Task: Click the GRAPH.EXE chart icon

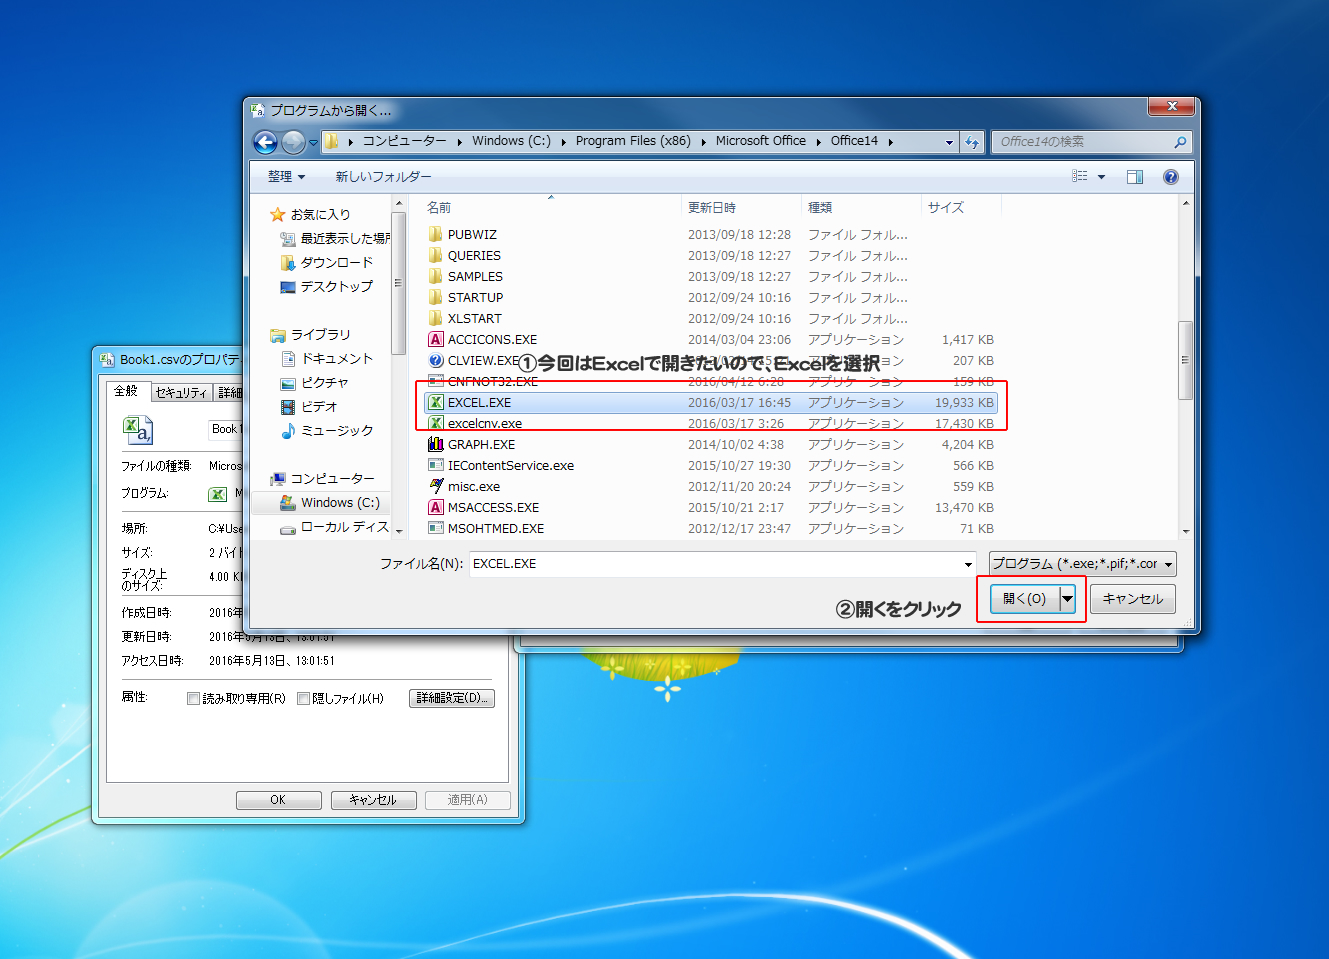Action: tap(436, 444)
